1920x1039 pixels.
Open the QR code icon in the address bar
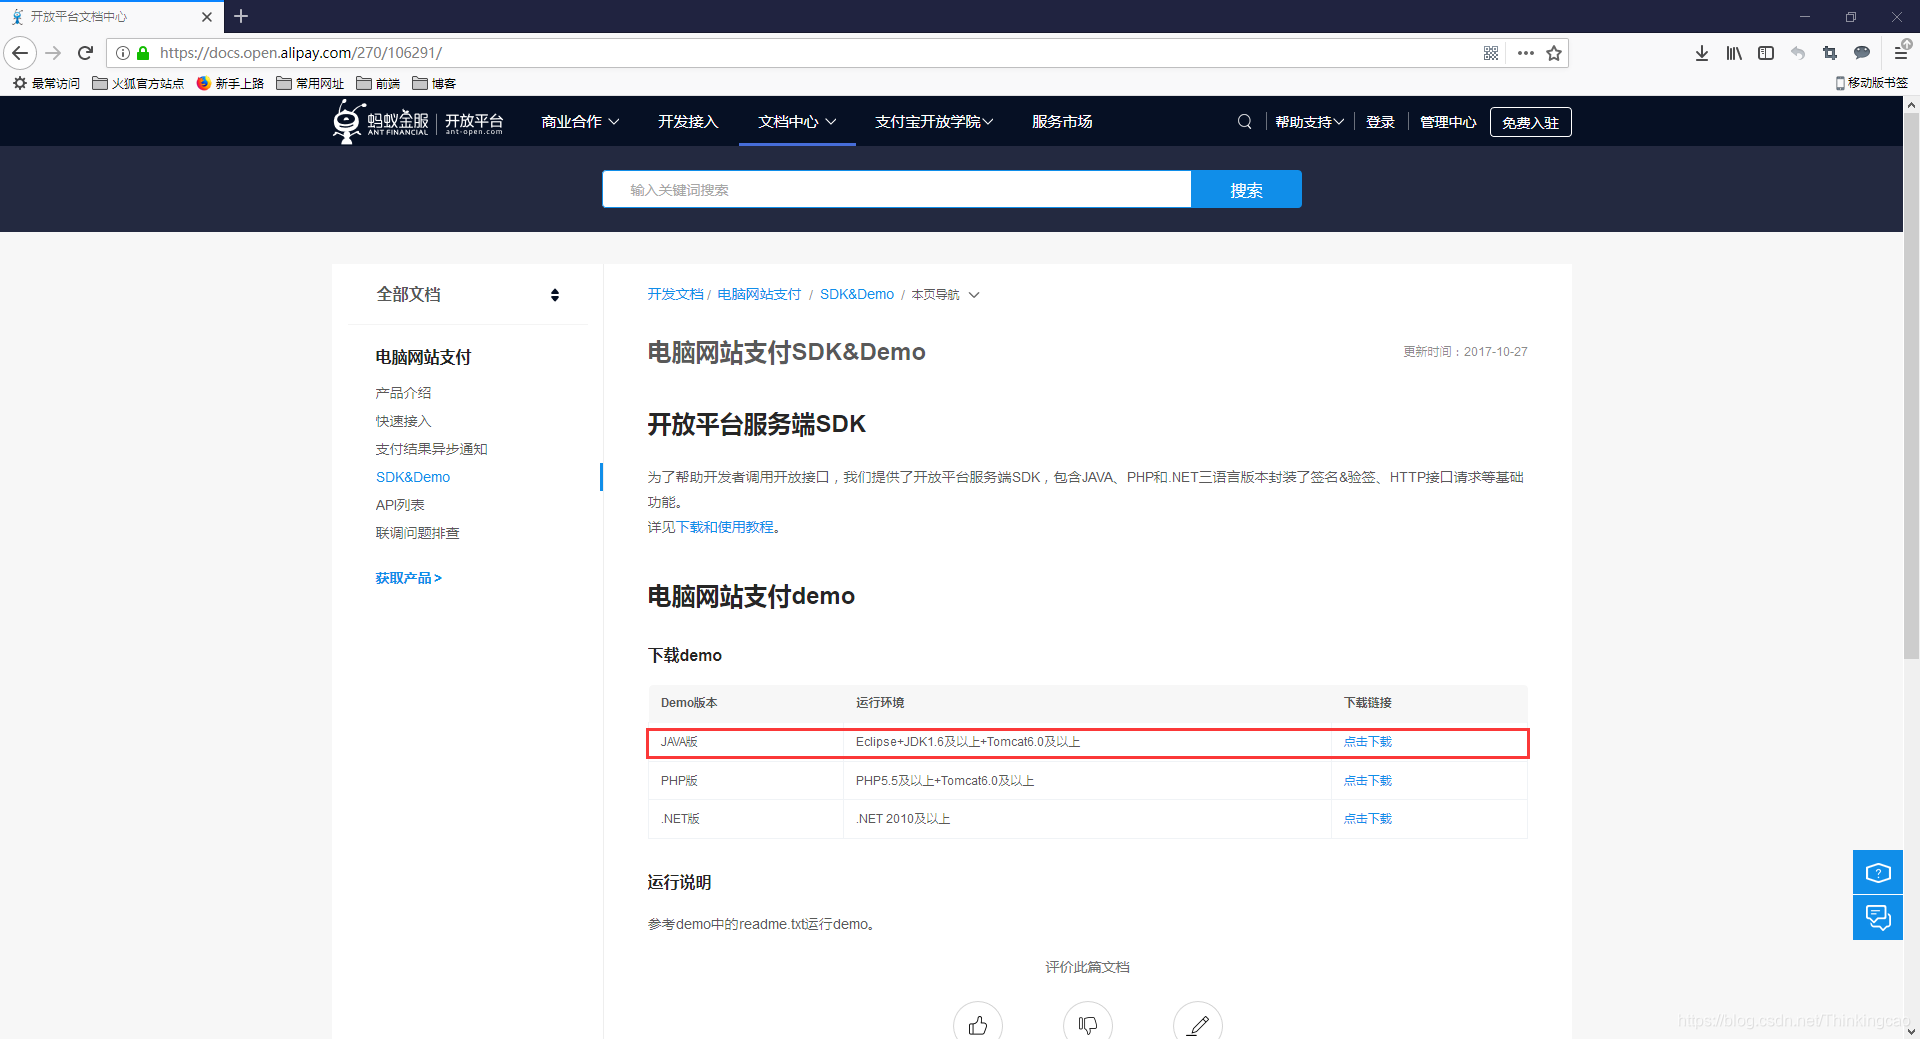1491,53
